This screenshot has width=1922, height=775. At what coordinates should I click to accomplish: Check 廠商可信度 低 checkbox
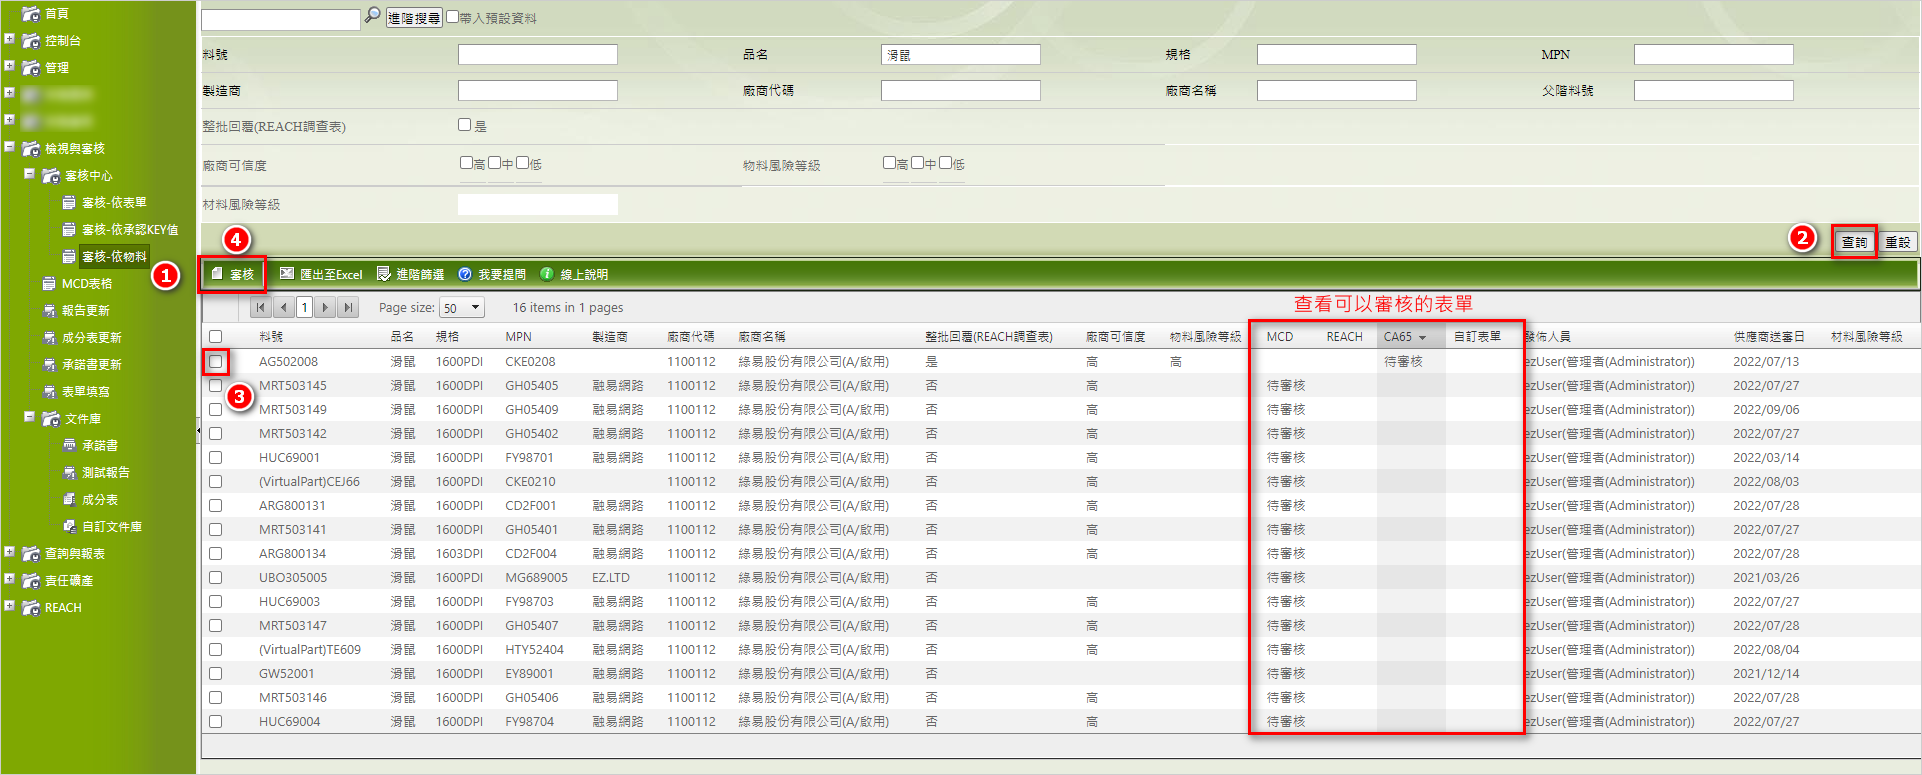(522, 162)
